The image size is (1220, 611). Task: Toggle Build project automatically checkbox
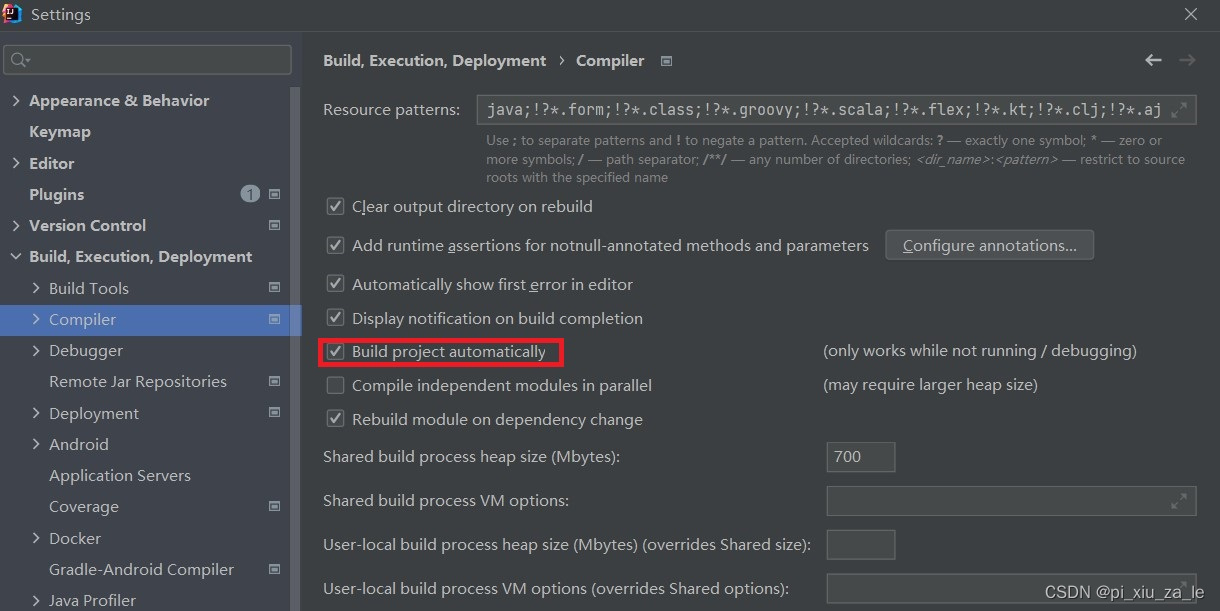(x=336, y=352)
